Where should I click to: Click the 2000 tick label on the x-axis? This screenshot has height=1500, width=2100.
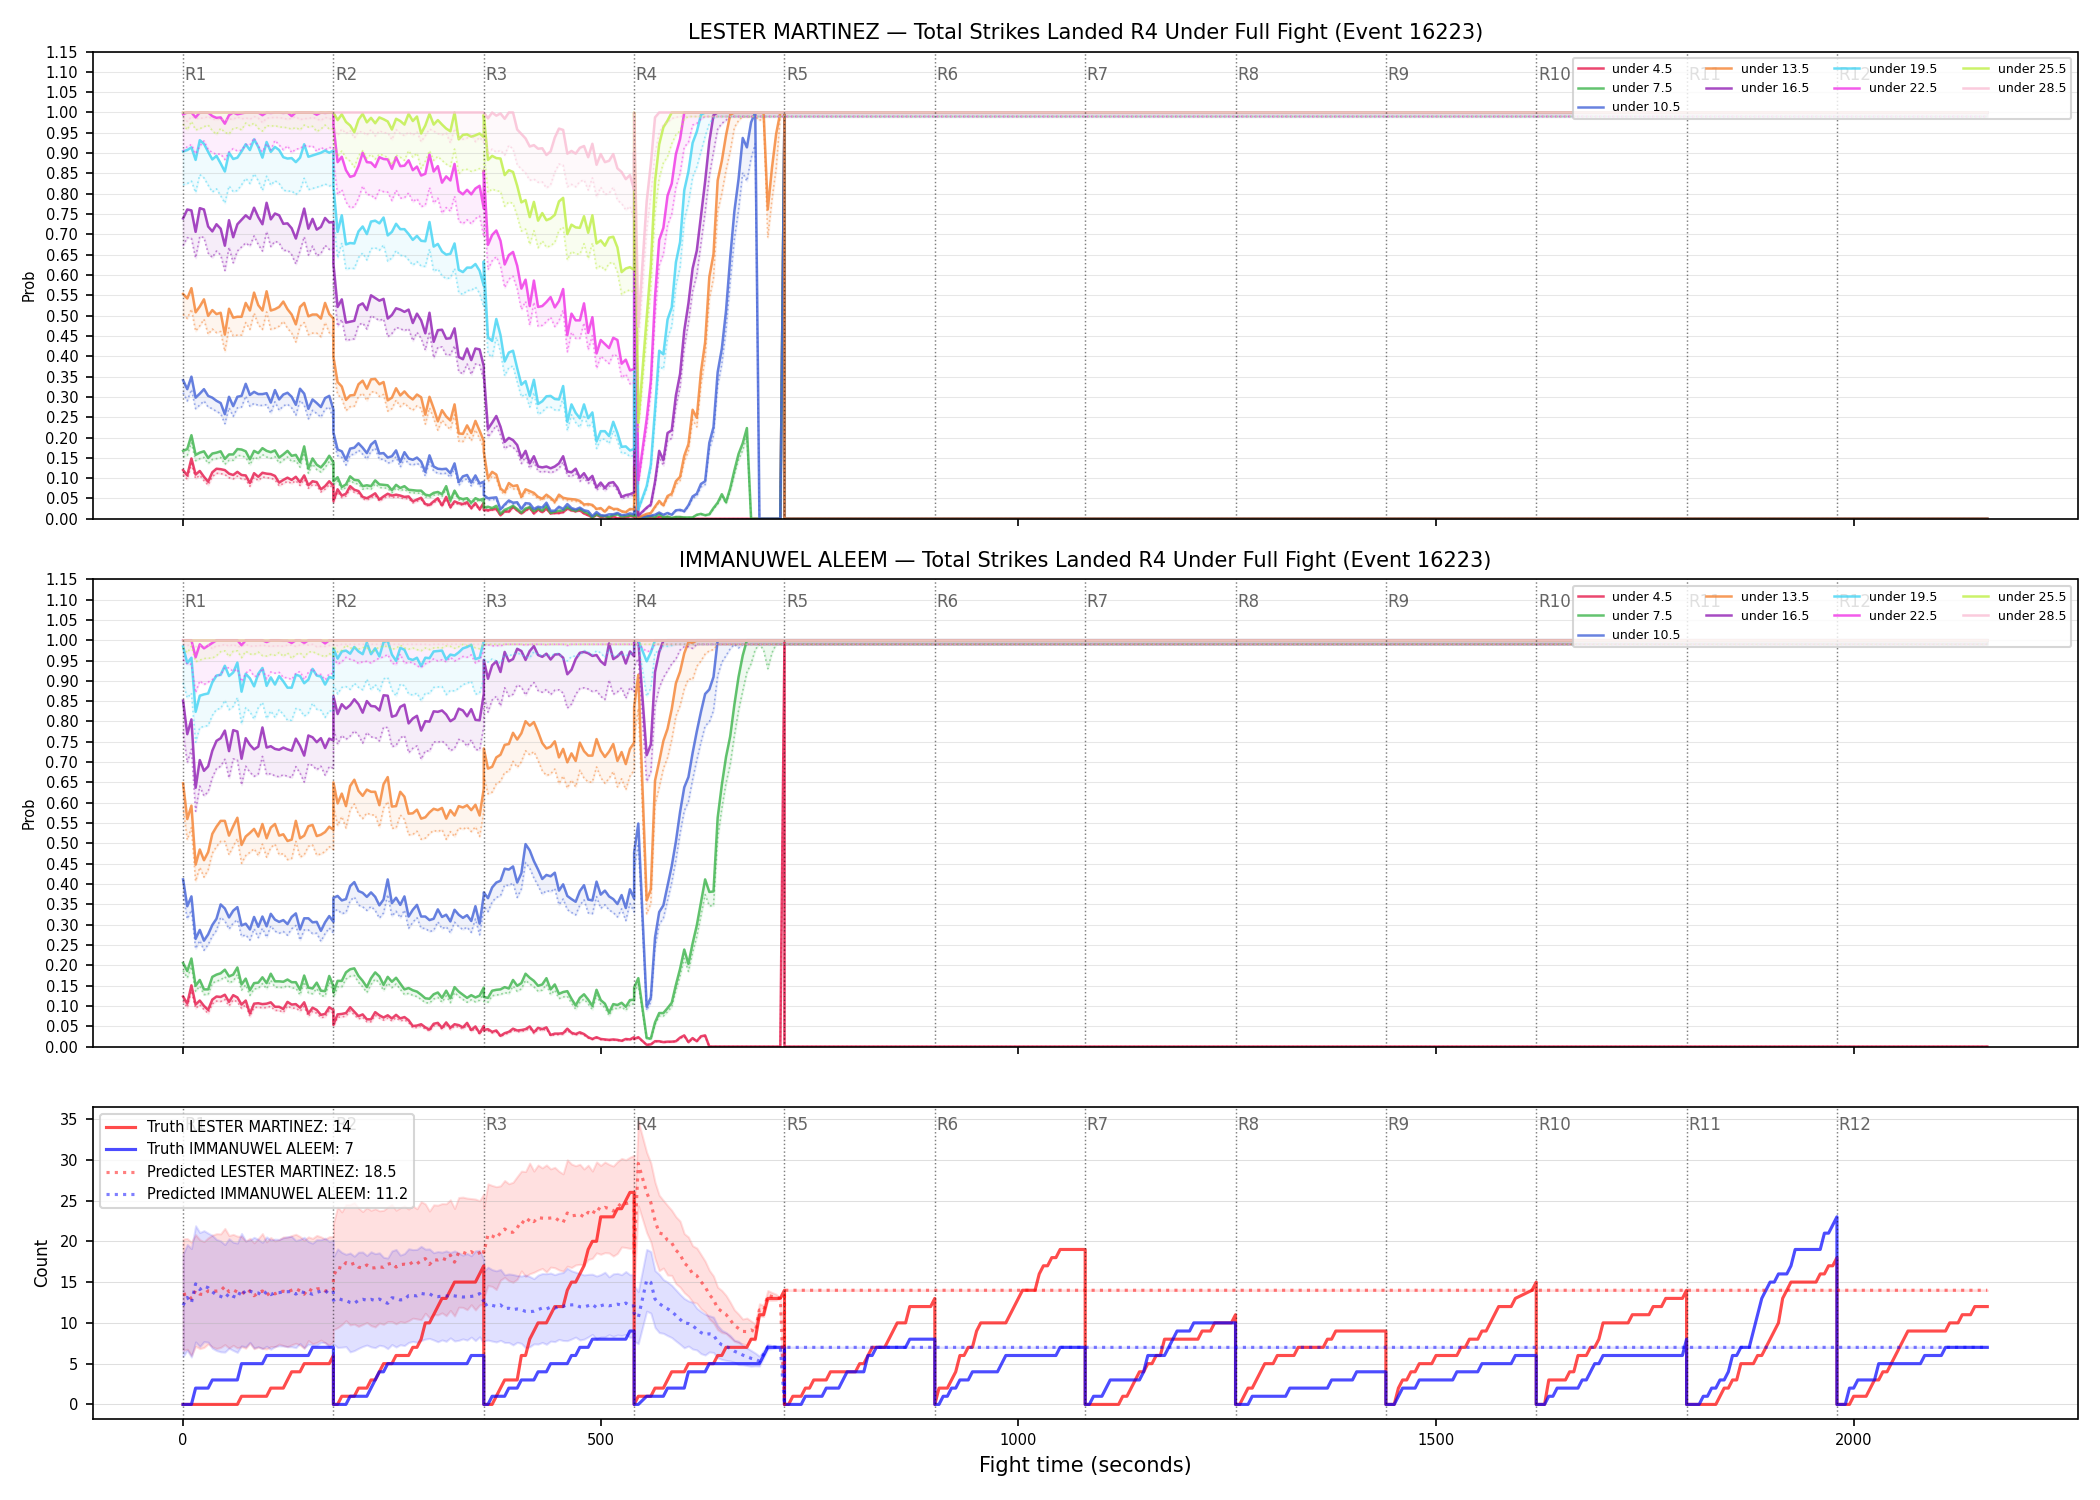tap(1853, 1440)
